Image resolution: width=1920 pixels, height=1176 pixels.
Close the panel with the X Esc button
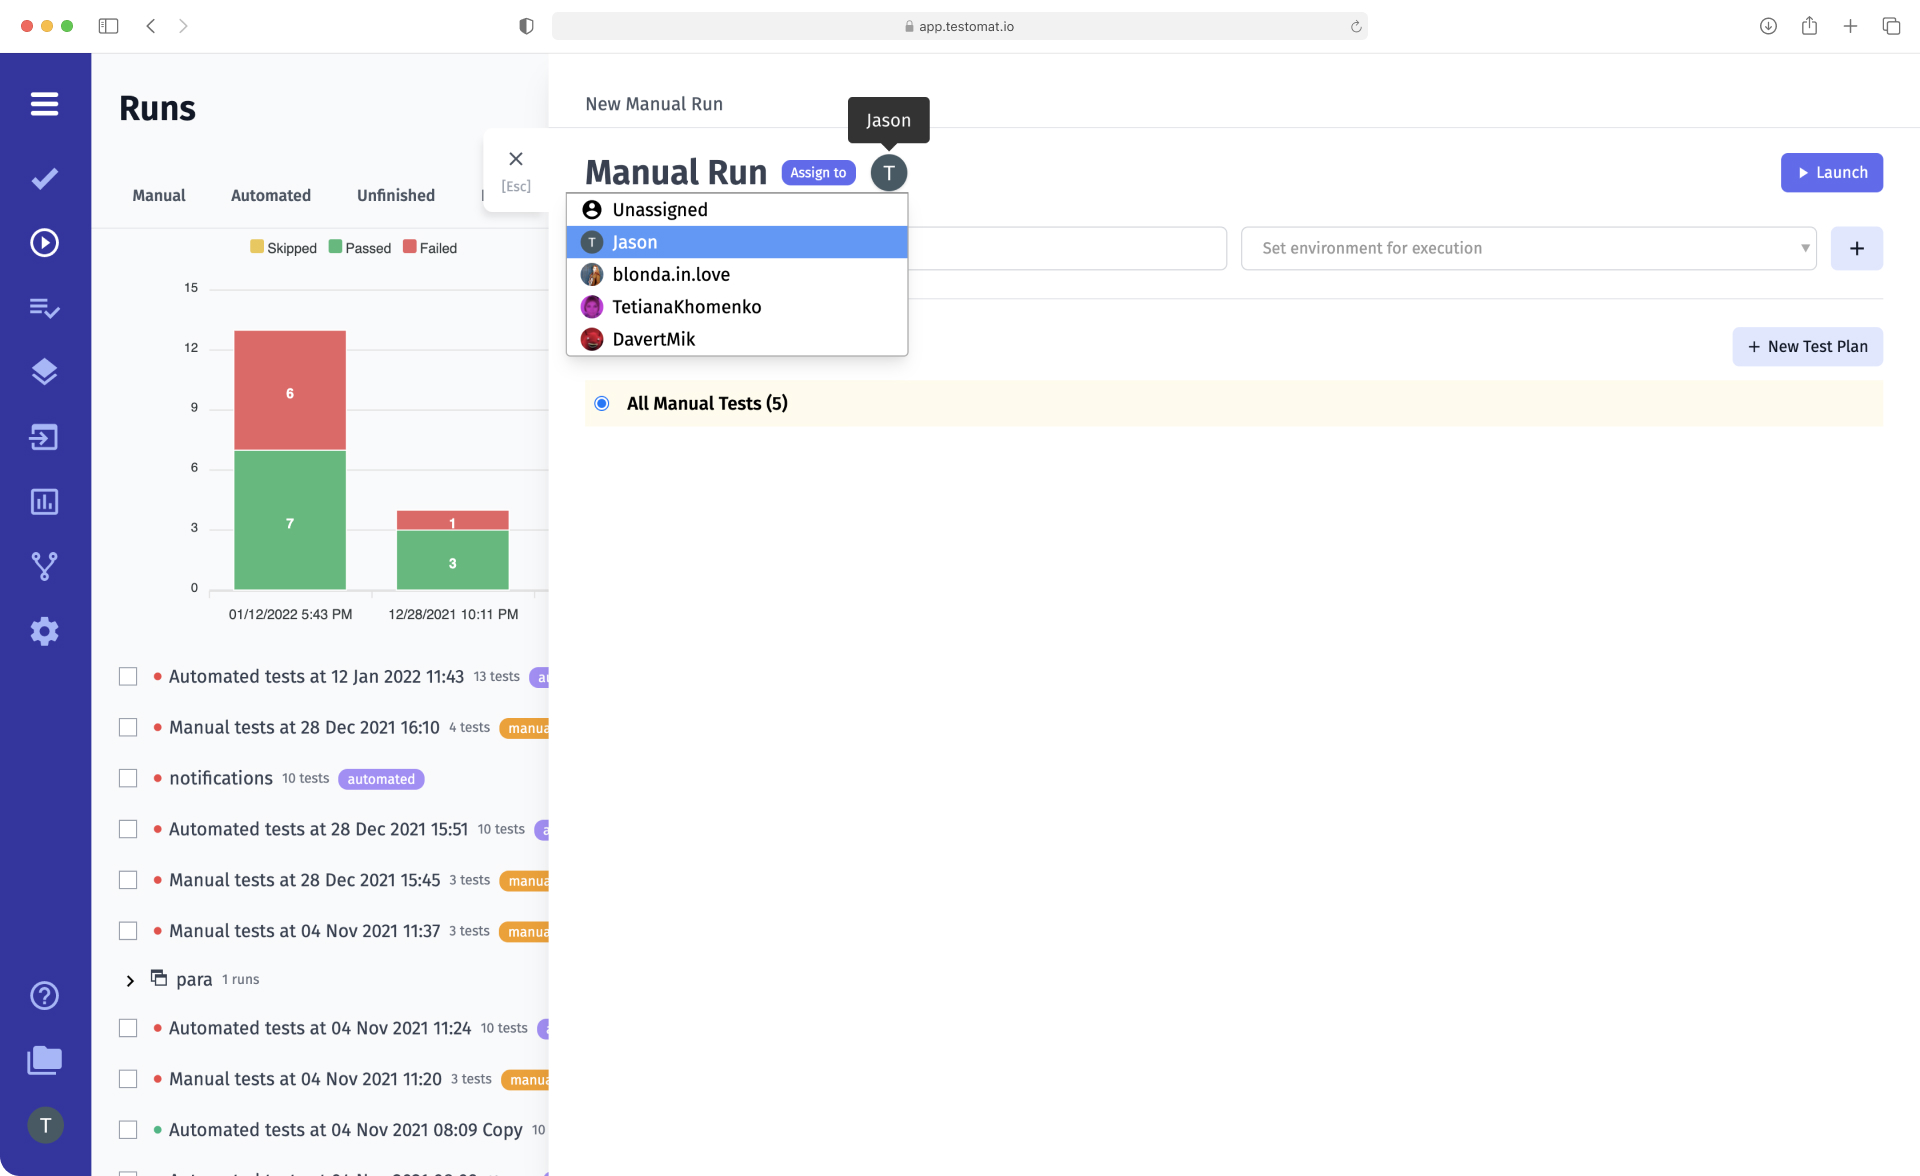516,160
